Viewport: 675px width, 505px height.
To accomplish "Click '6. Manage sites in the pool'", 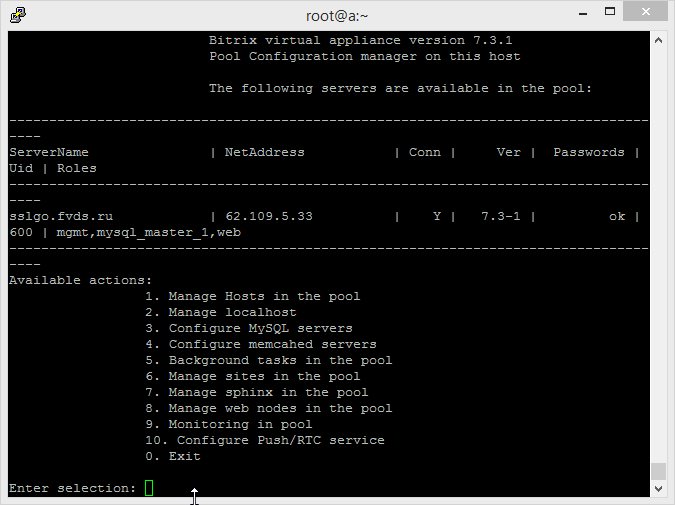I will [253, 376].
